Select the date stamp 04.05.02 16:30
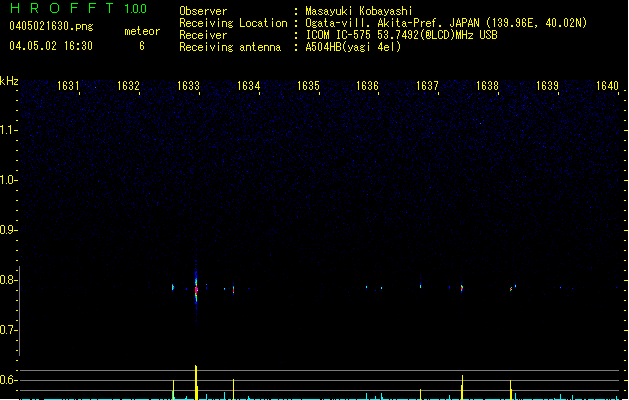Viewport: 629px width, 400px height. [x=51, y=46]
